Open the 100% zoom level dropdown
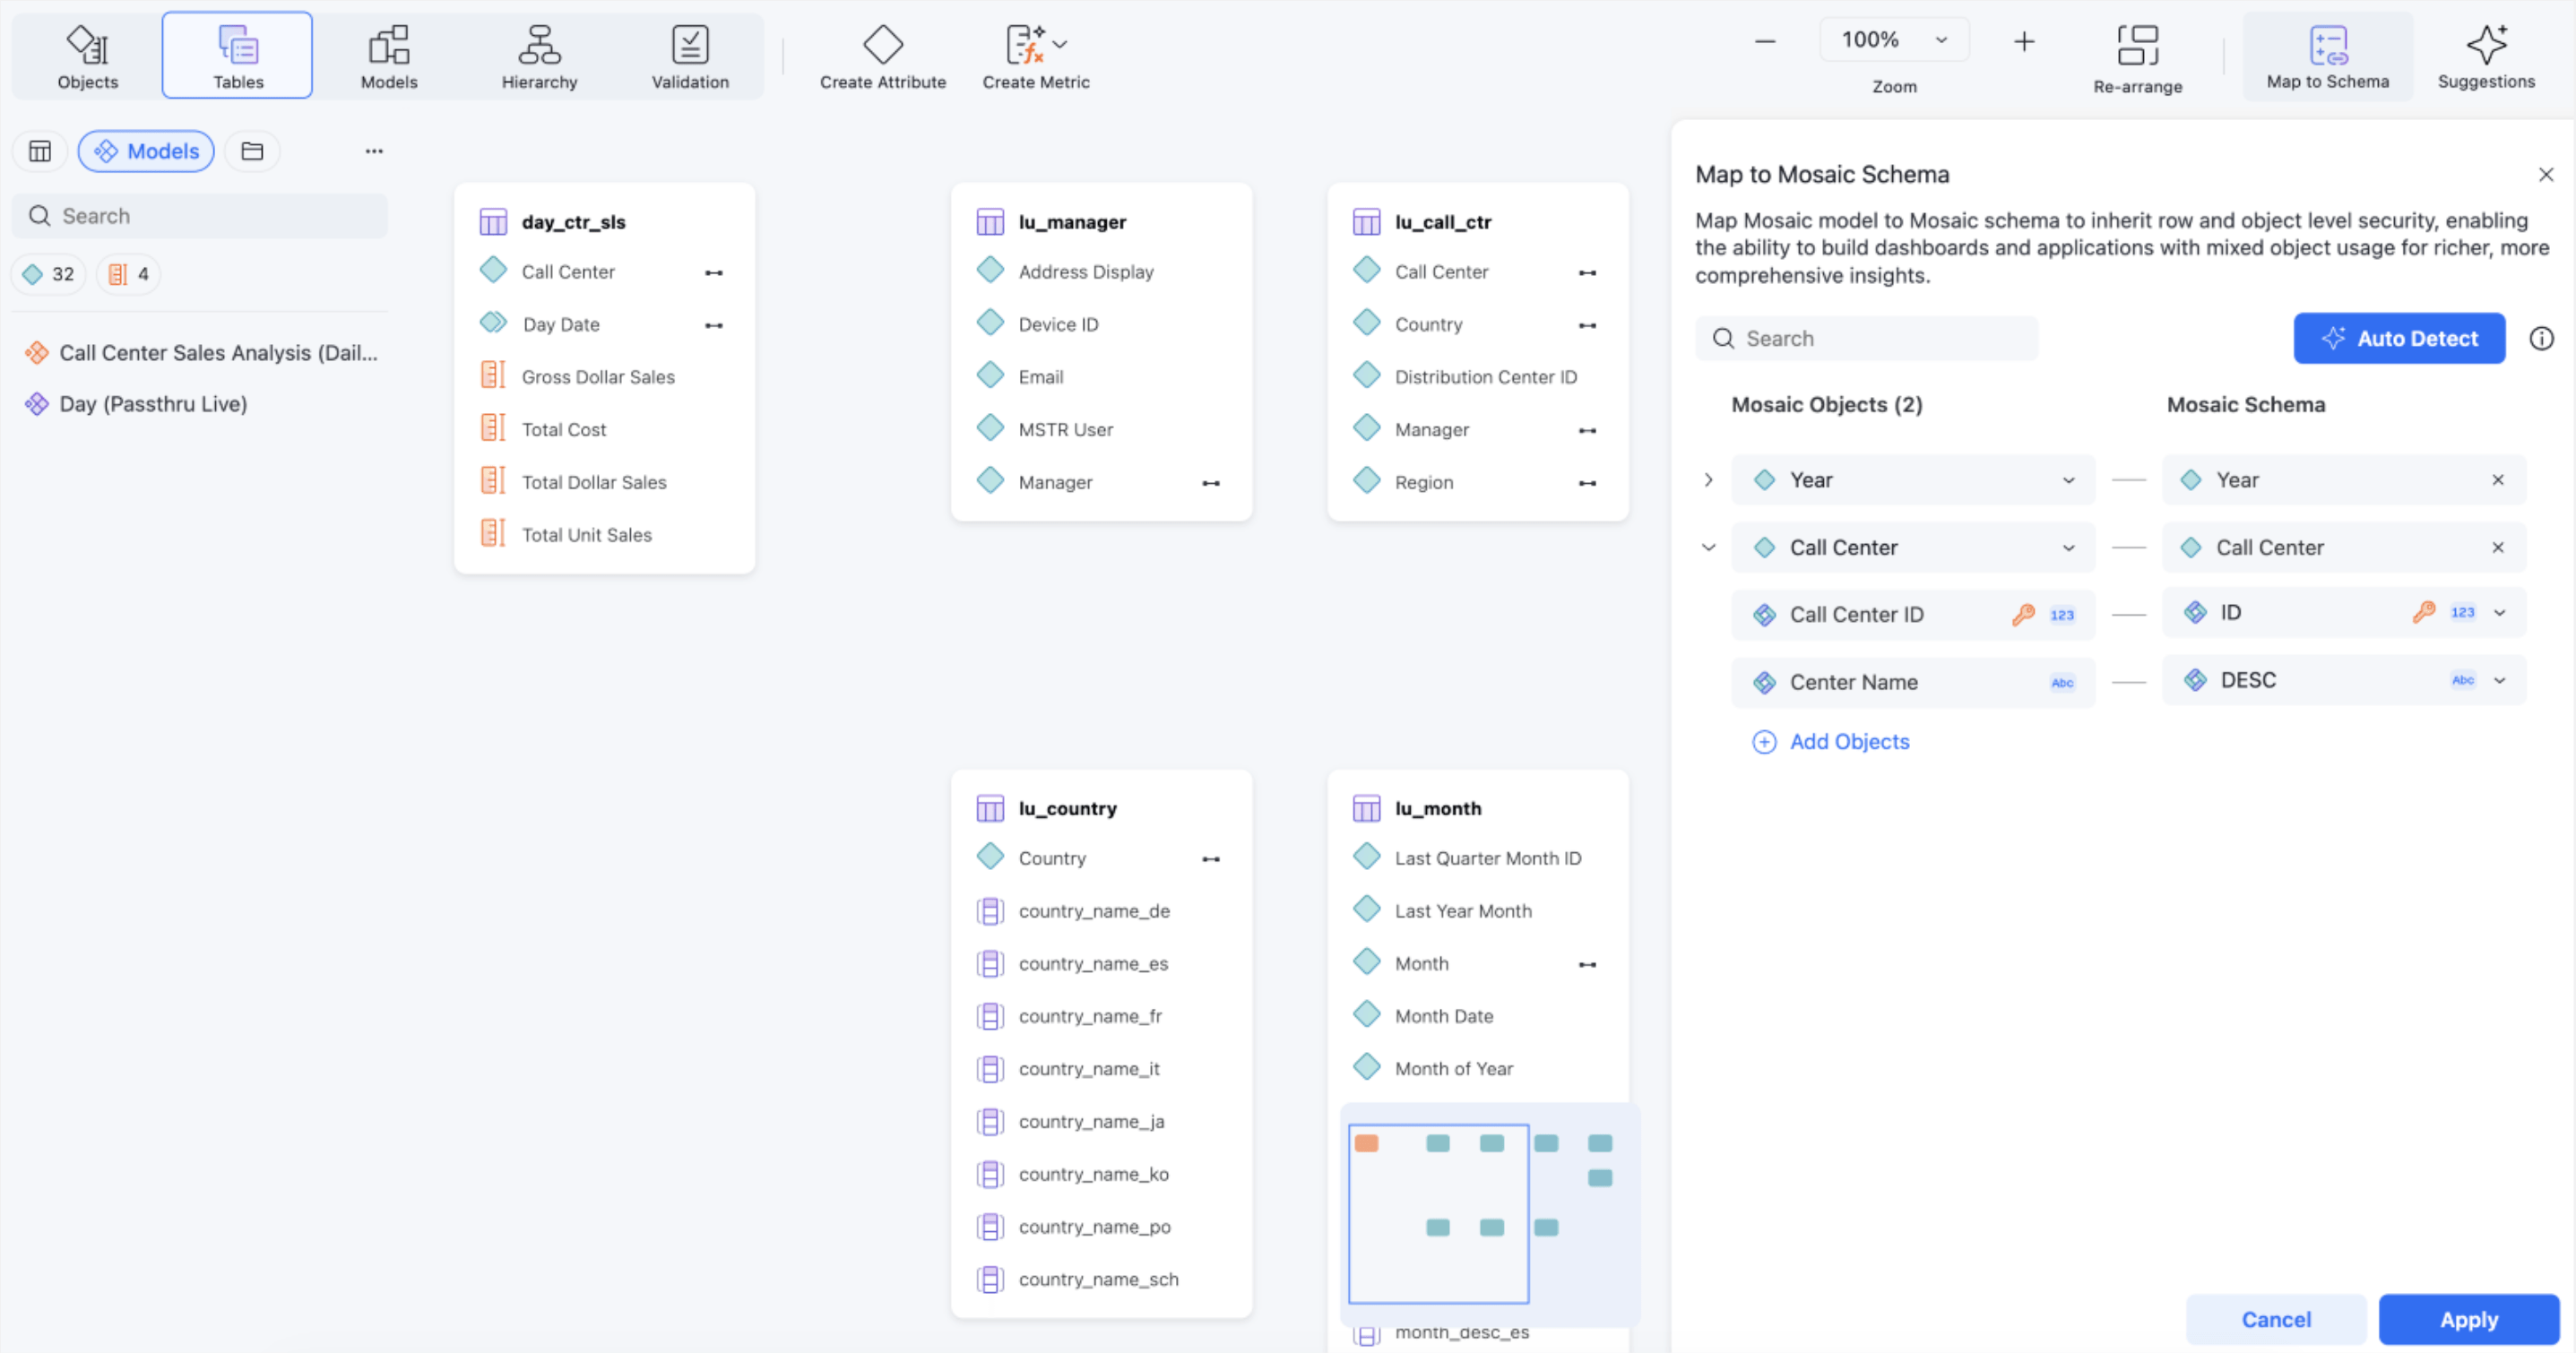The image size is (2576, 1353). pos(1894,40)
